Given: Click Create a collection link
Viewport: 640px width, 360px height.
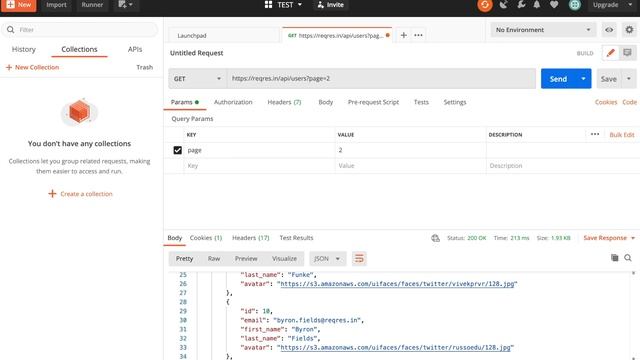Looking at the screenshot, I should pos(80,194).
